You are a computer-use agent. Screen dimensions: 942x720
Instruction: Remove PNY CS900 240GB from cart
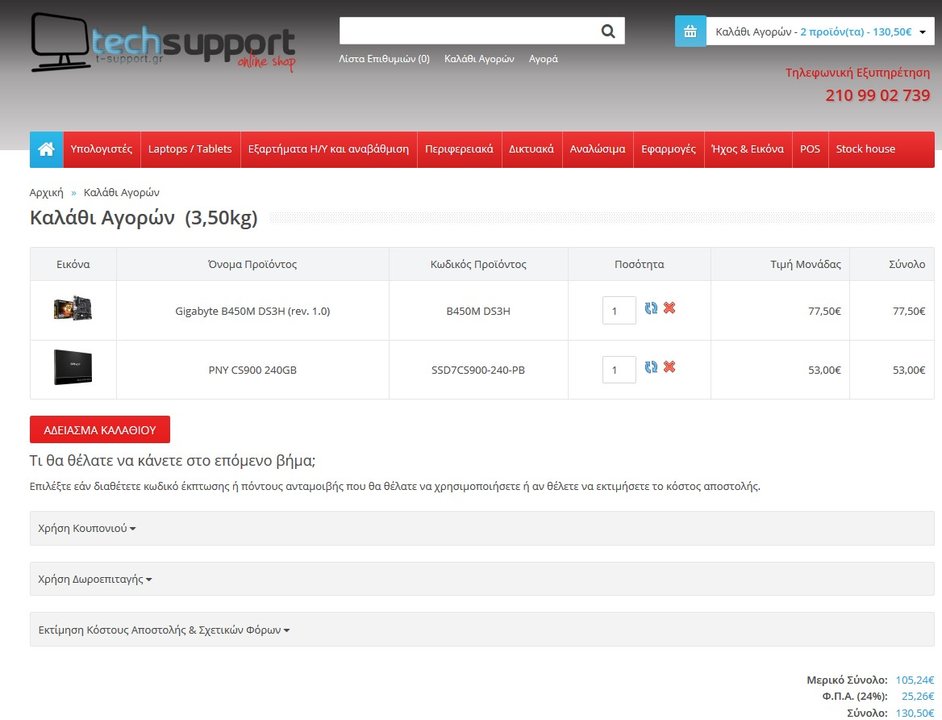669,367
